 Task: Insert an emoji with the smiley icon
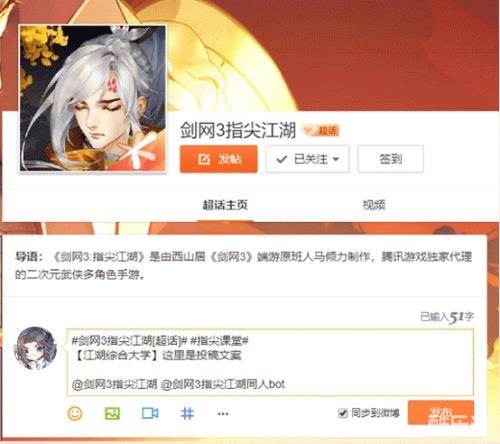coord(75,414)
